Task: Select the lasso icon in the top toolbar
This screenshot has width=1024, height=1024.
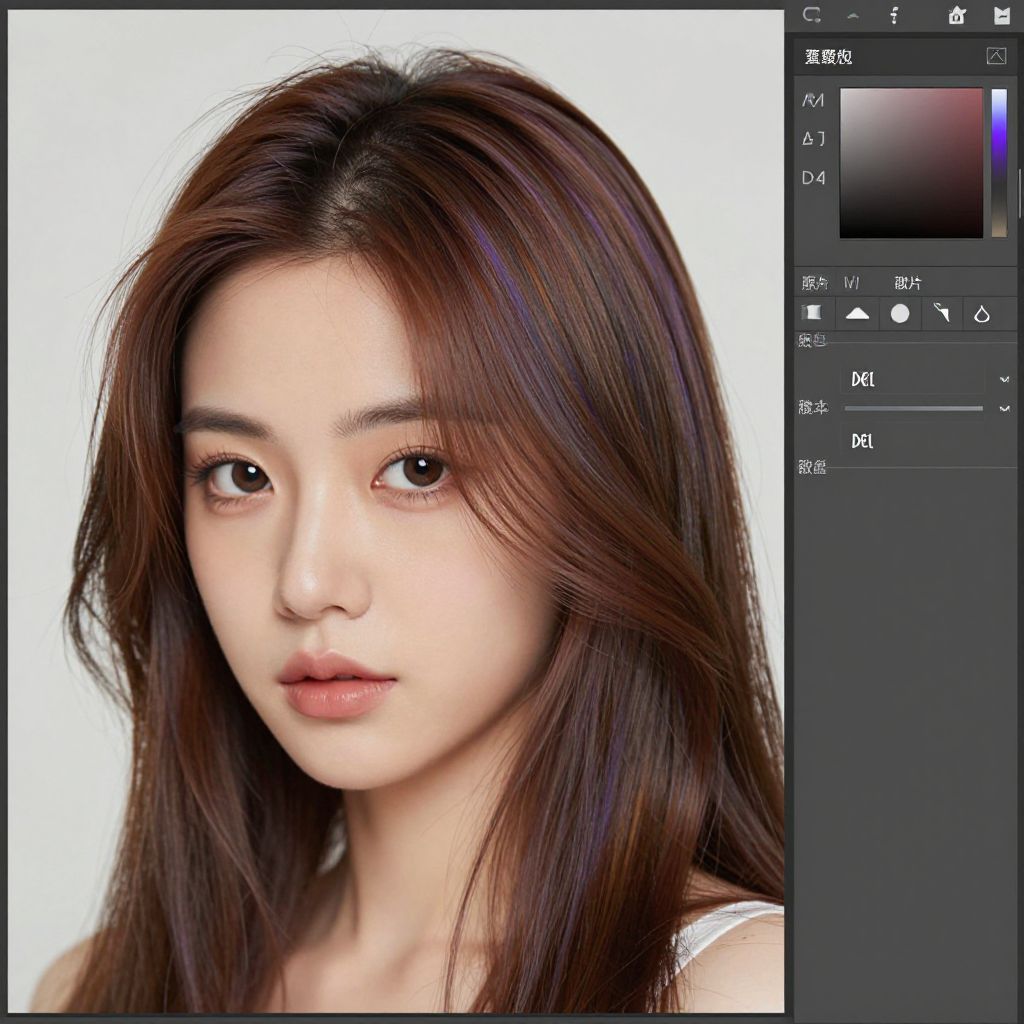Action: click(812, 15)
